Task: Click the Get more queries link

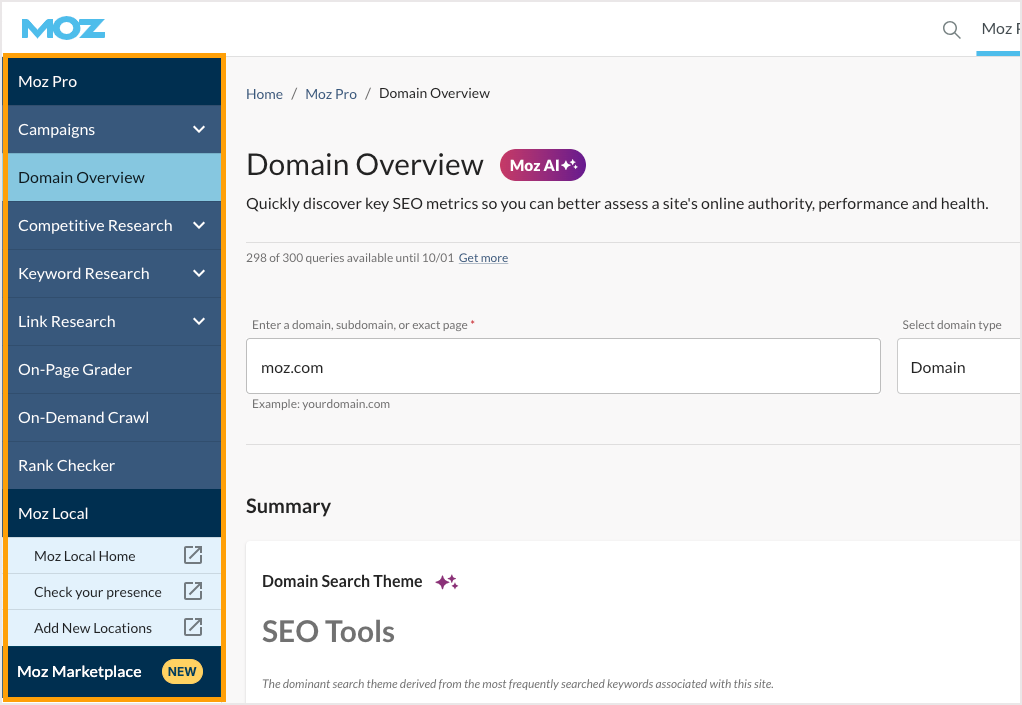Action: (x=483, y=258)
